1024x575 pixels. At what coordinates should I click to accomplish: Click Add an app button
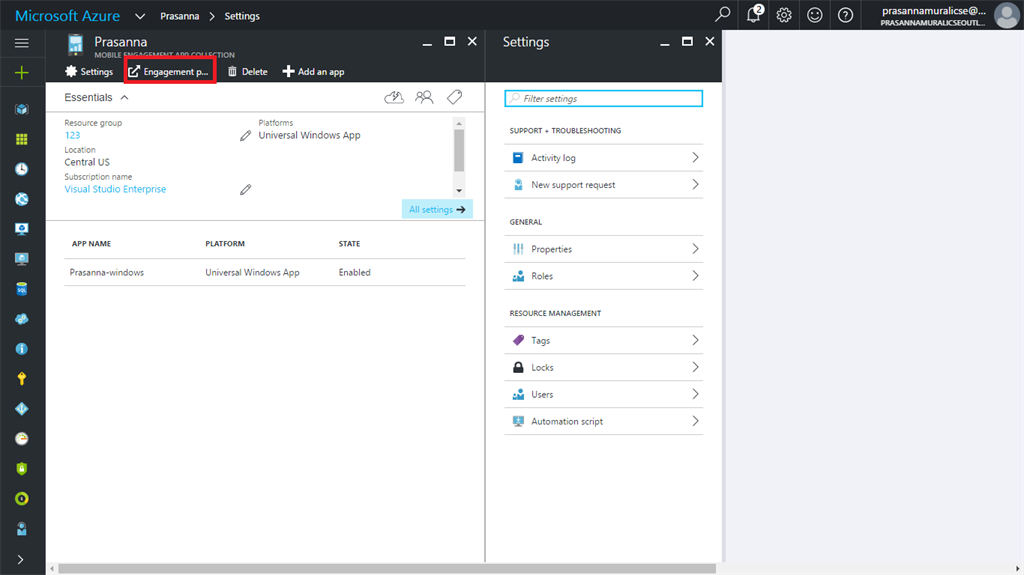point(313,72)
